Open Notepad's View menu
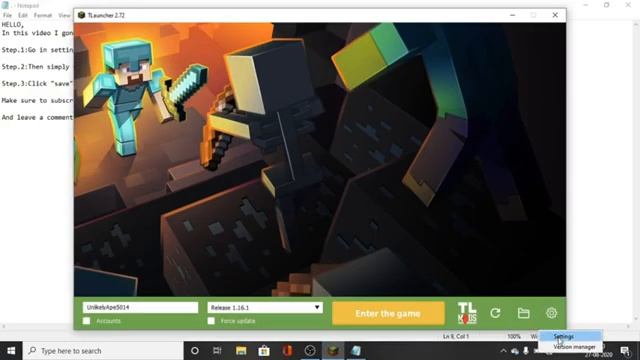This screenshot has height=360, width=640. pos(64,15)
